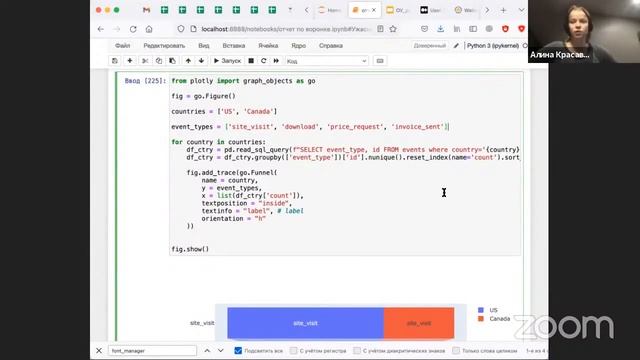The image size is (640, 360).
Task: Click the Ввод [225] cell prompt
Action: tap(145, 81)
